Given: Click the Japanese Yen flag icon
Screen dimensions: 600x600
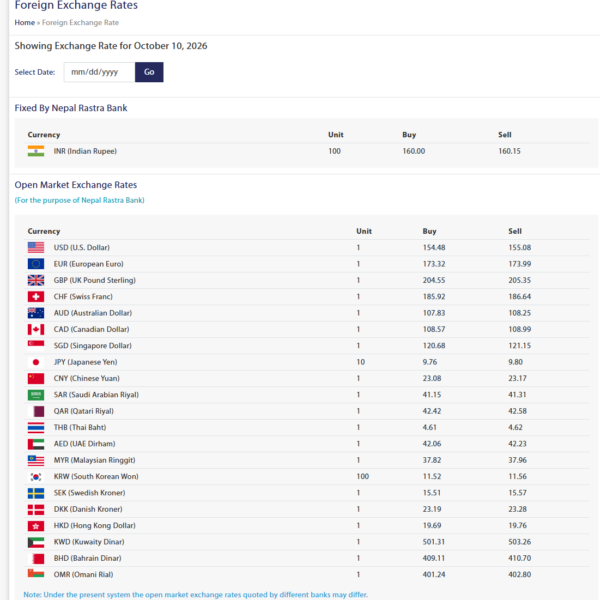Looking at the screenshot, I should pos(36,362).
